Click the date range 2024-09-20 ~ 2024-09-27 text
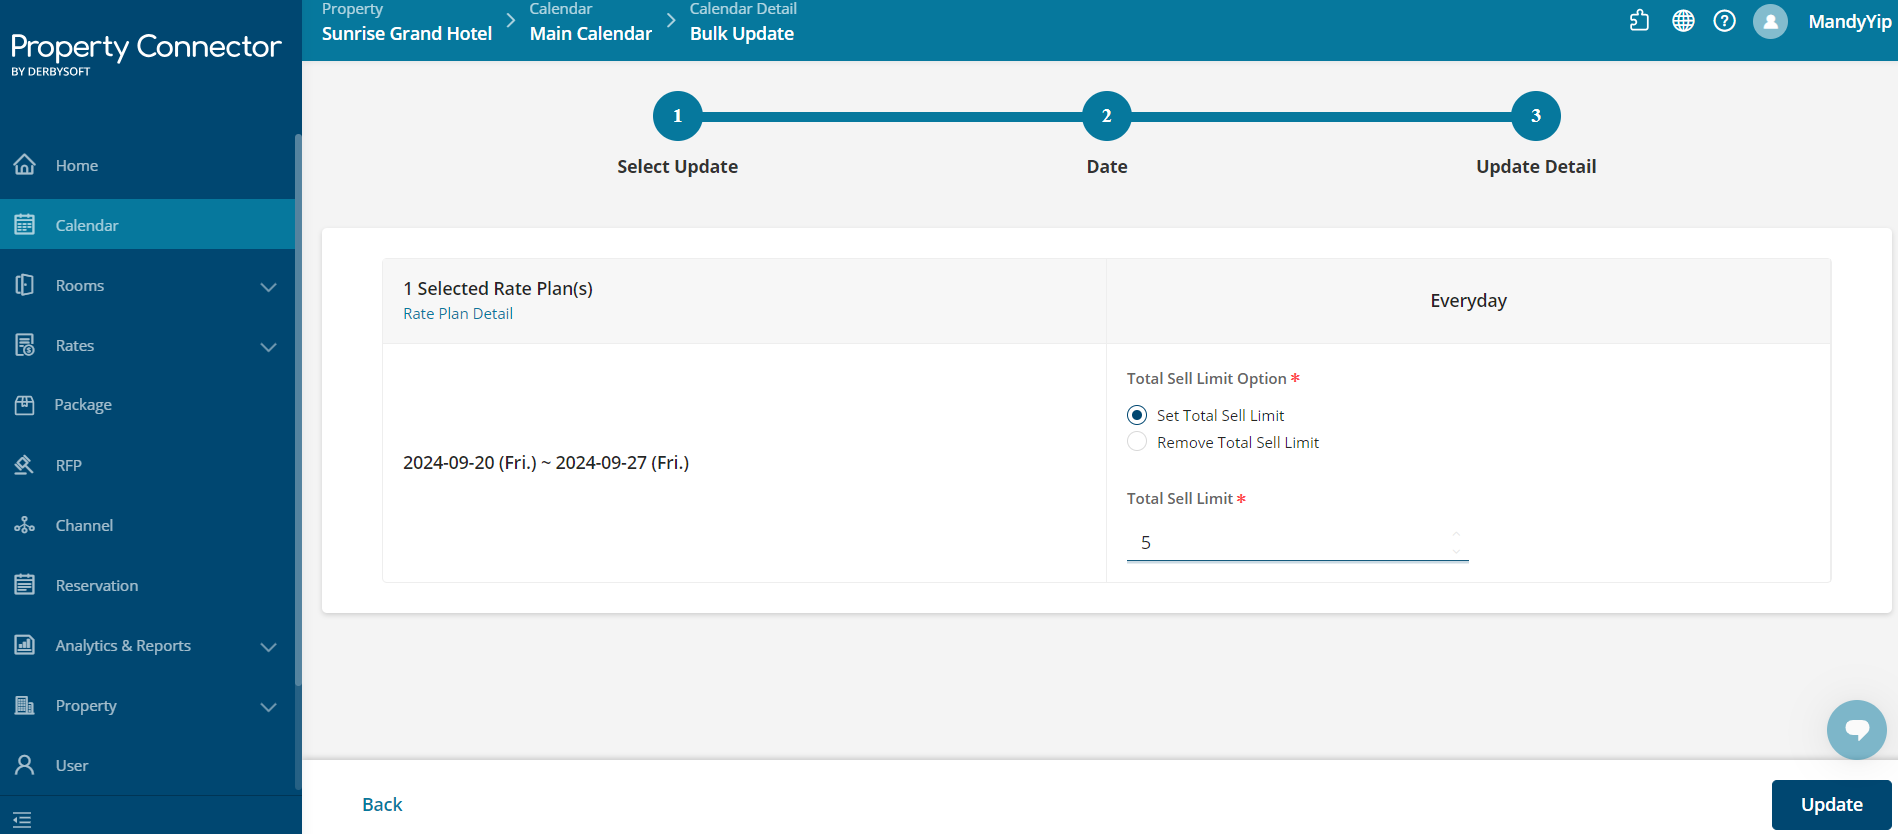 pyautogui.click(x=546, y=463)
